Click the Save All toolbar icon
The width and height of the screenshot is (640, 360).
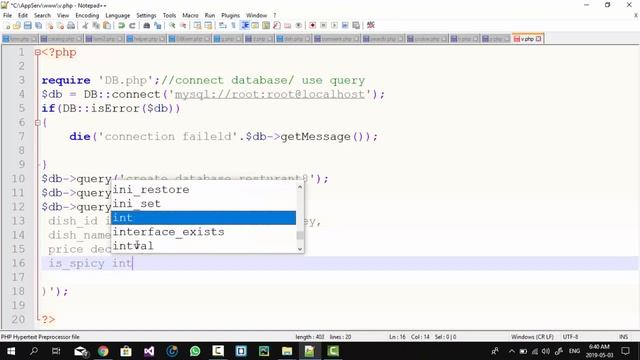[38, 25]
